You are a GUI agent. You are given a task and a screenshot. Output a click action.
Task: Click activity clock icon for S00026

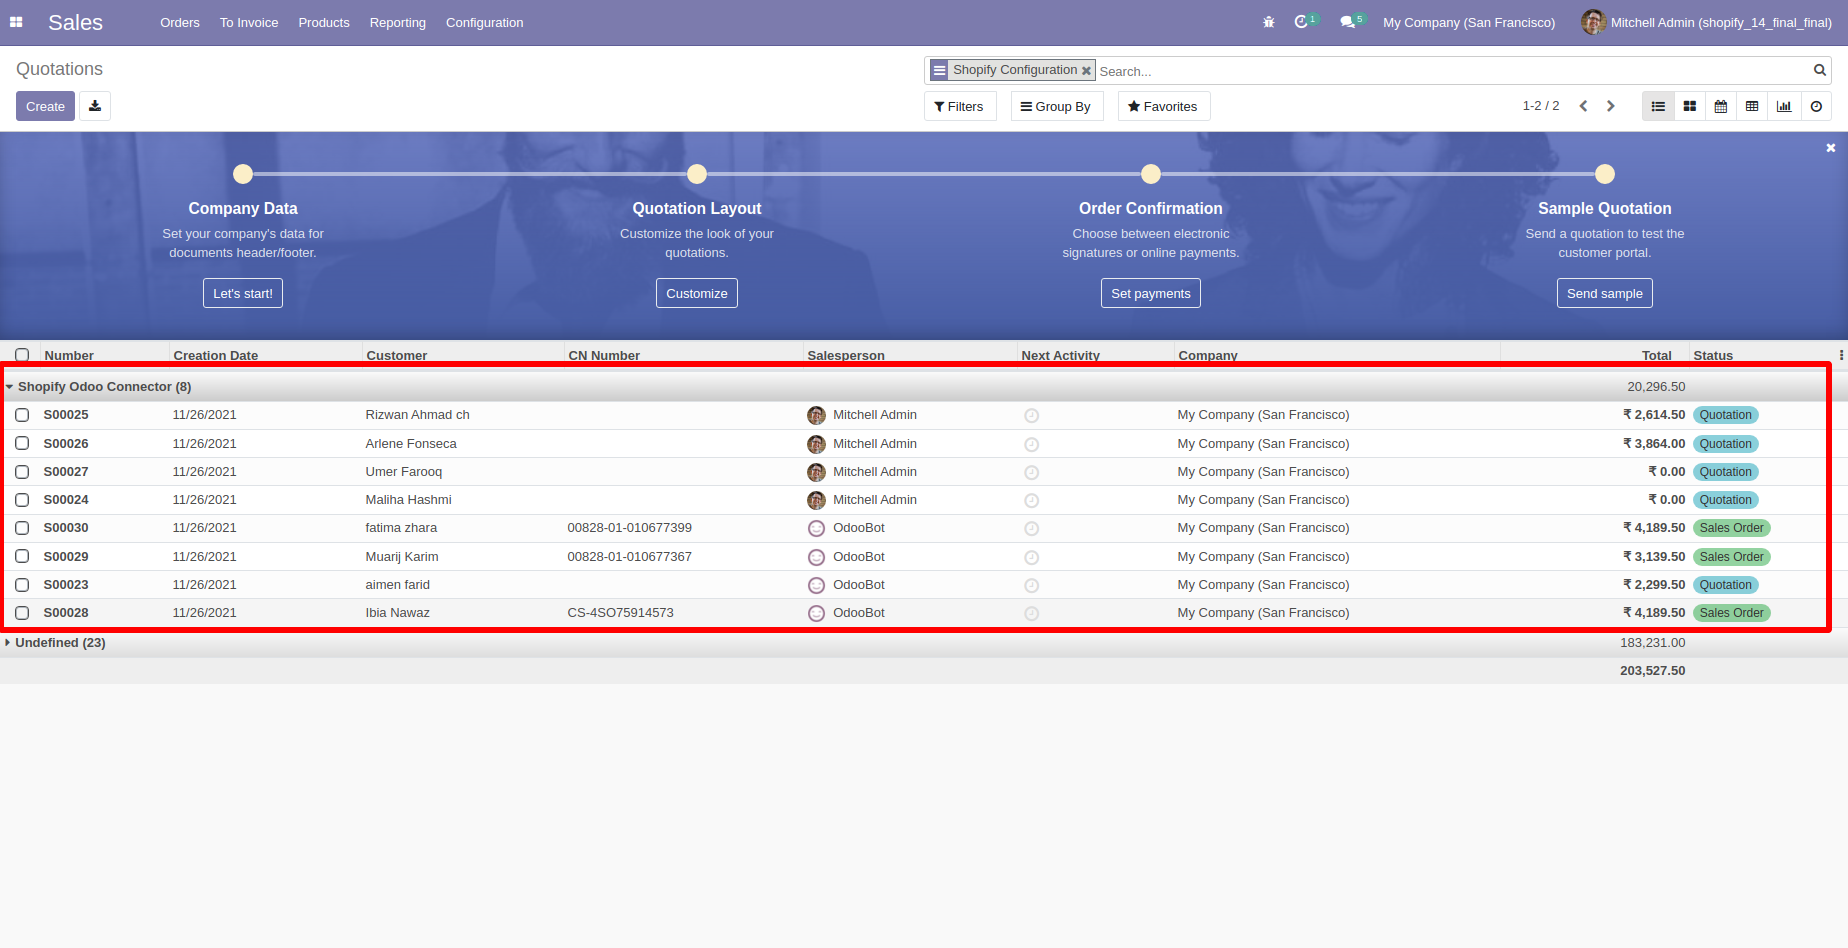click(1031, 444)
